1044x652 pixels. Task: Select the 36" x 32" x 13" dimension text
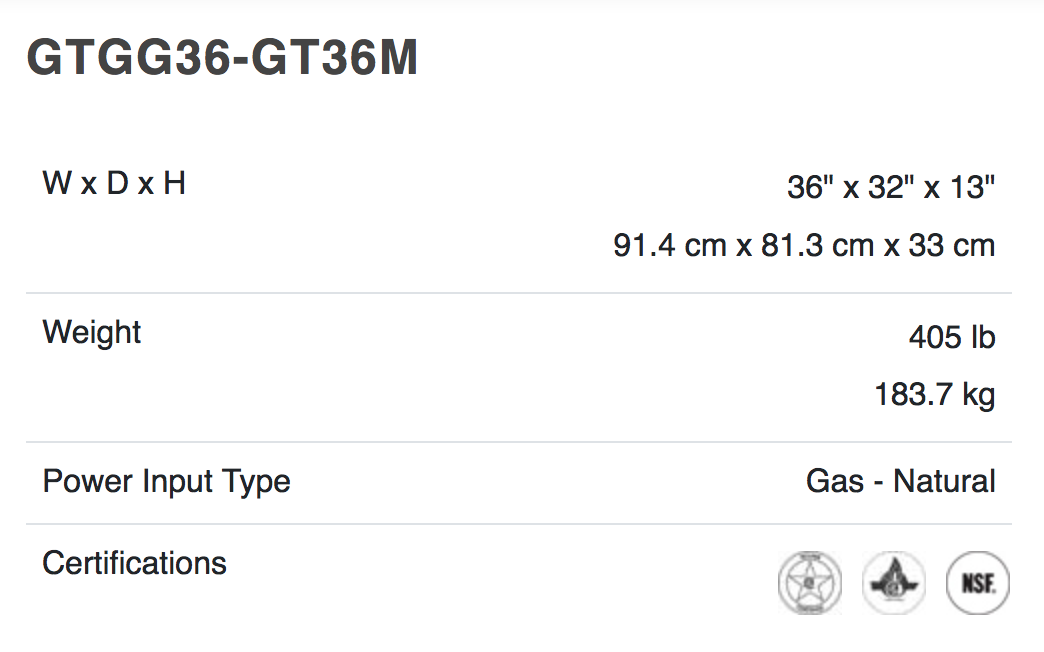click(891, 187)
